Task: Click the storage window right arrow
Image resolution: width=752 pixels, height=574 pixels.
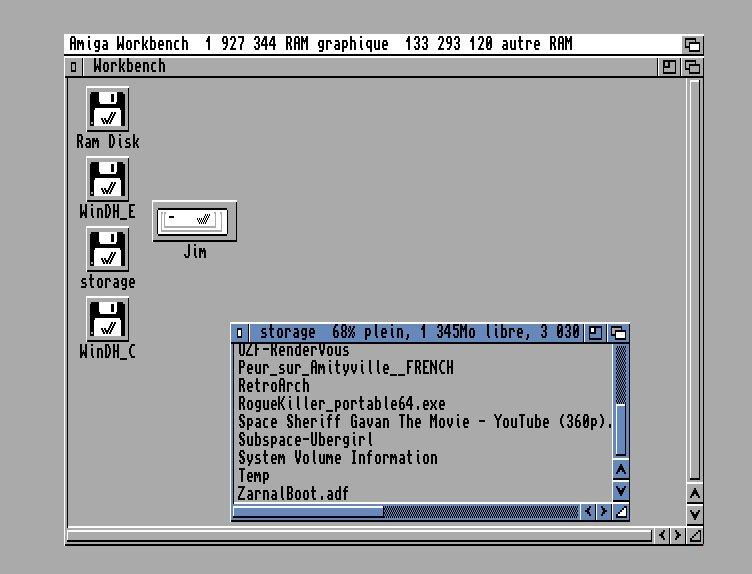Action: [603, 512]
